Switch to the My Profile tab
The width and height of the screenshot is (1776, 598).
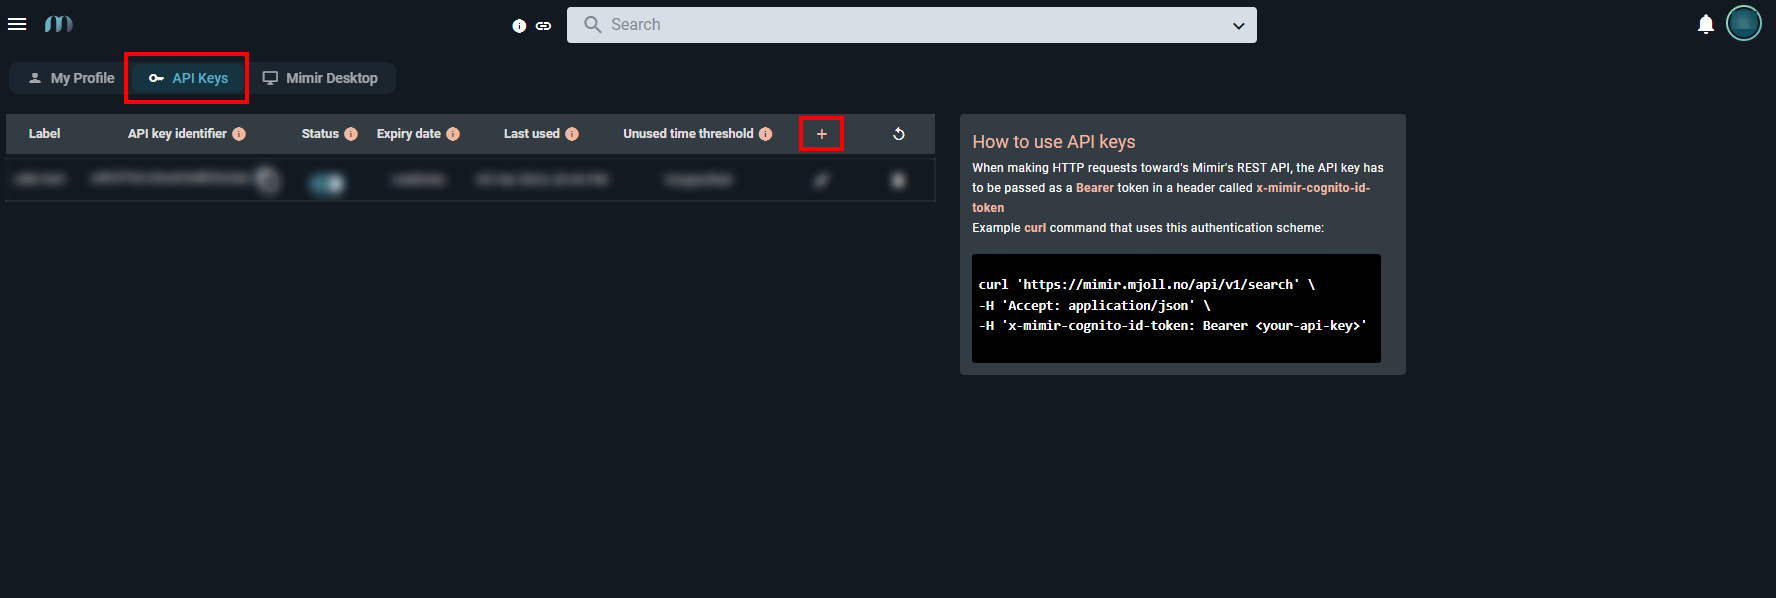coord(71,78)
